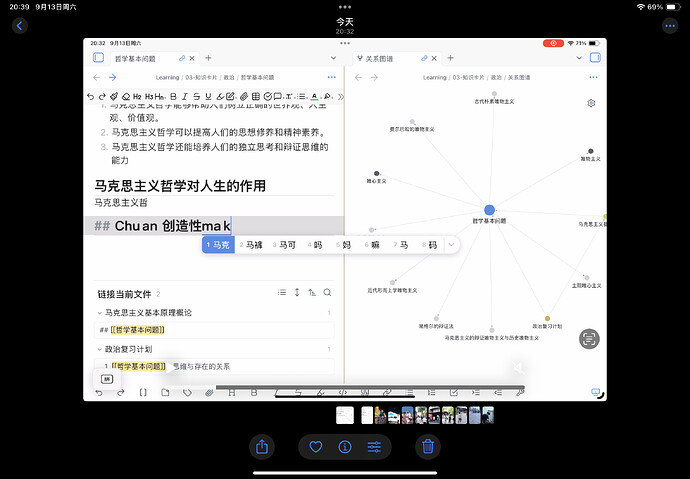
Task: Go back from the photo viewer
Action: 19,26
